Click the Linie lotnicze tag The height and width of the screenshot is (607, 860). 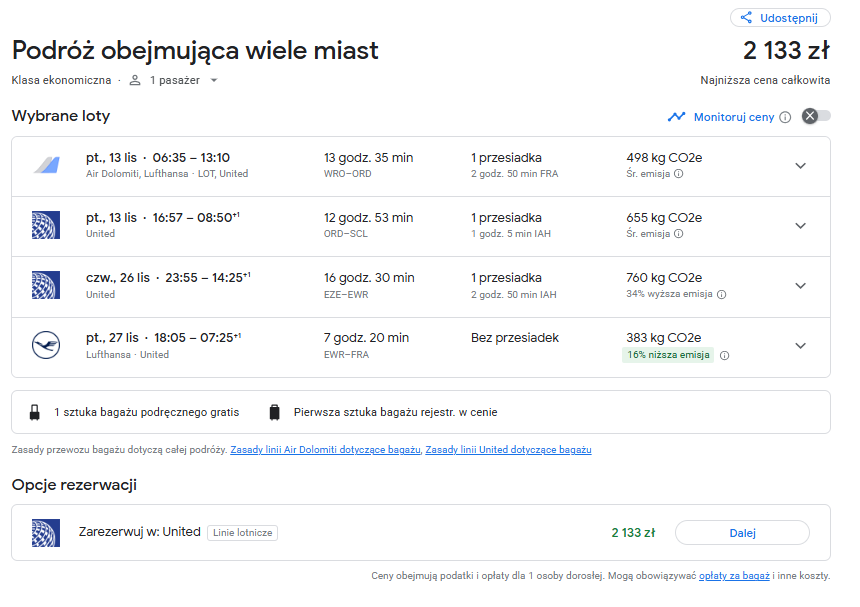click(242, 532)
